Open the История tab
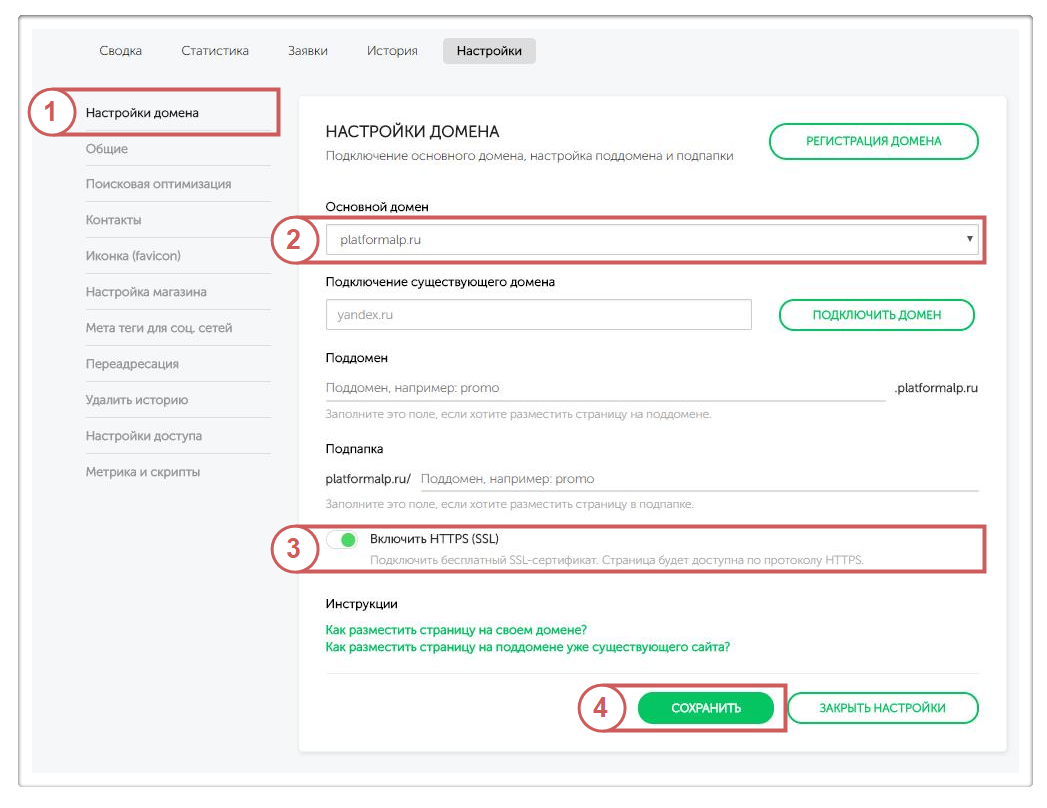This screenshot has height=808, width=1047. [x=392, y=51]
